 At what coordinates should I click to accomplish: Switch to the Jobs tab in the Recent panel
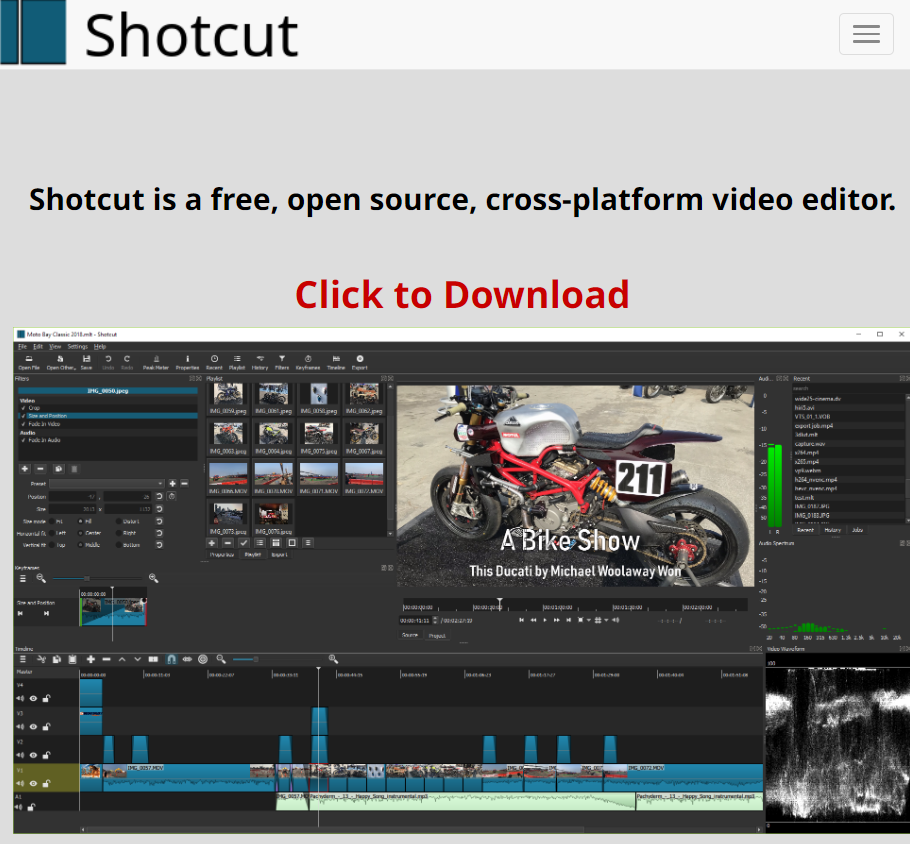point(857,530)
